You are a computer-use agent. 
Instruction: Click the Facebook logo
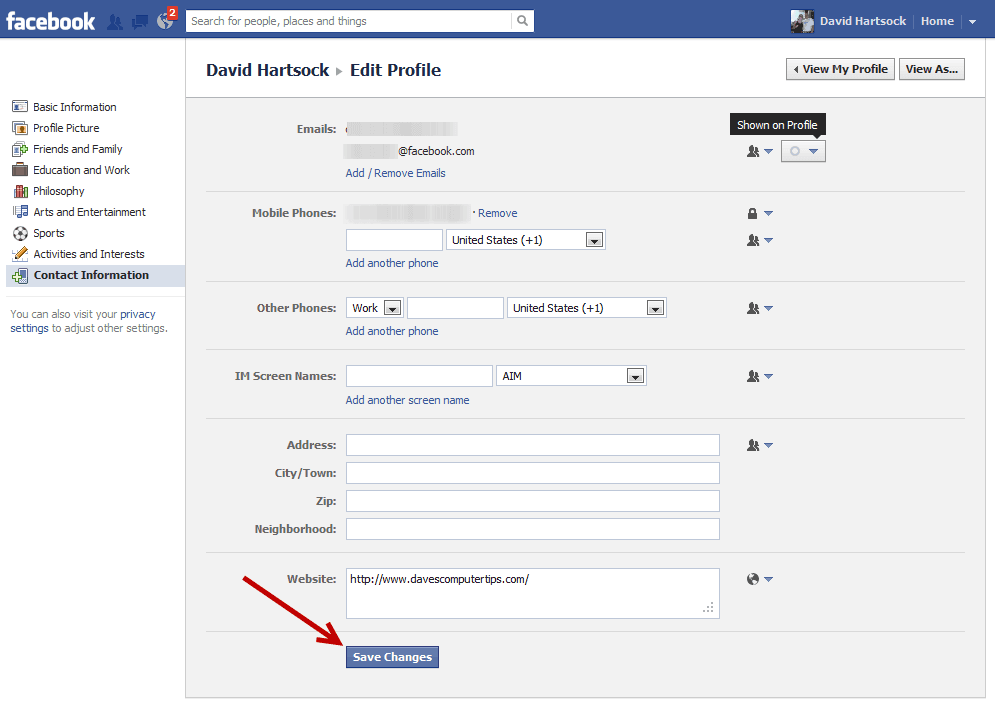50,21
